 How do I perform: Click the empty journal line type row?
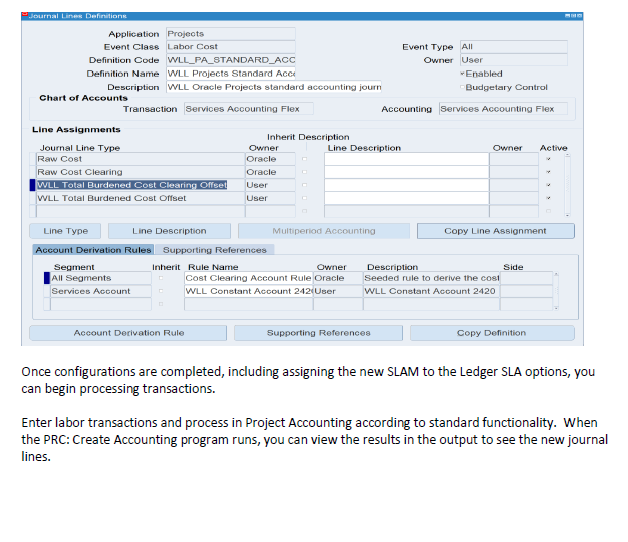[141, 211]
